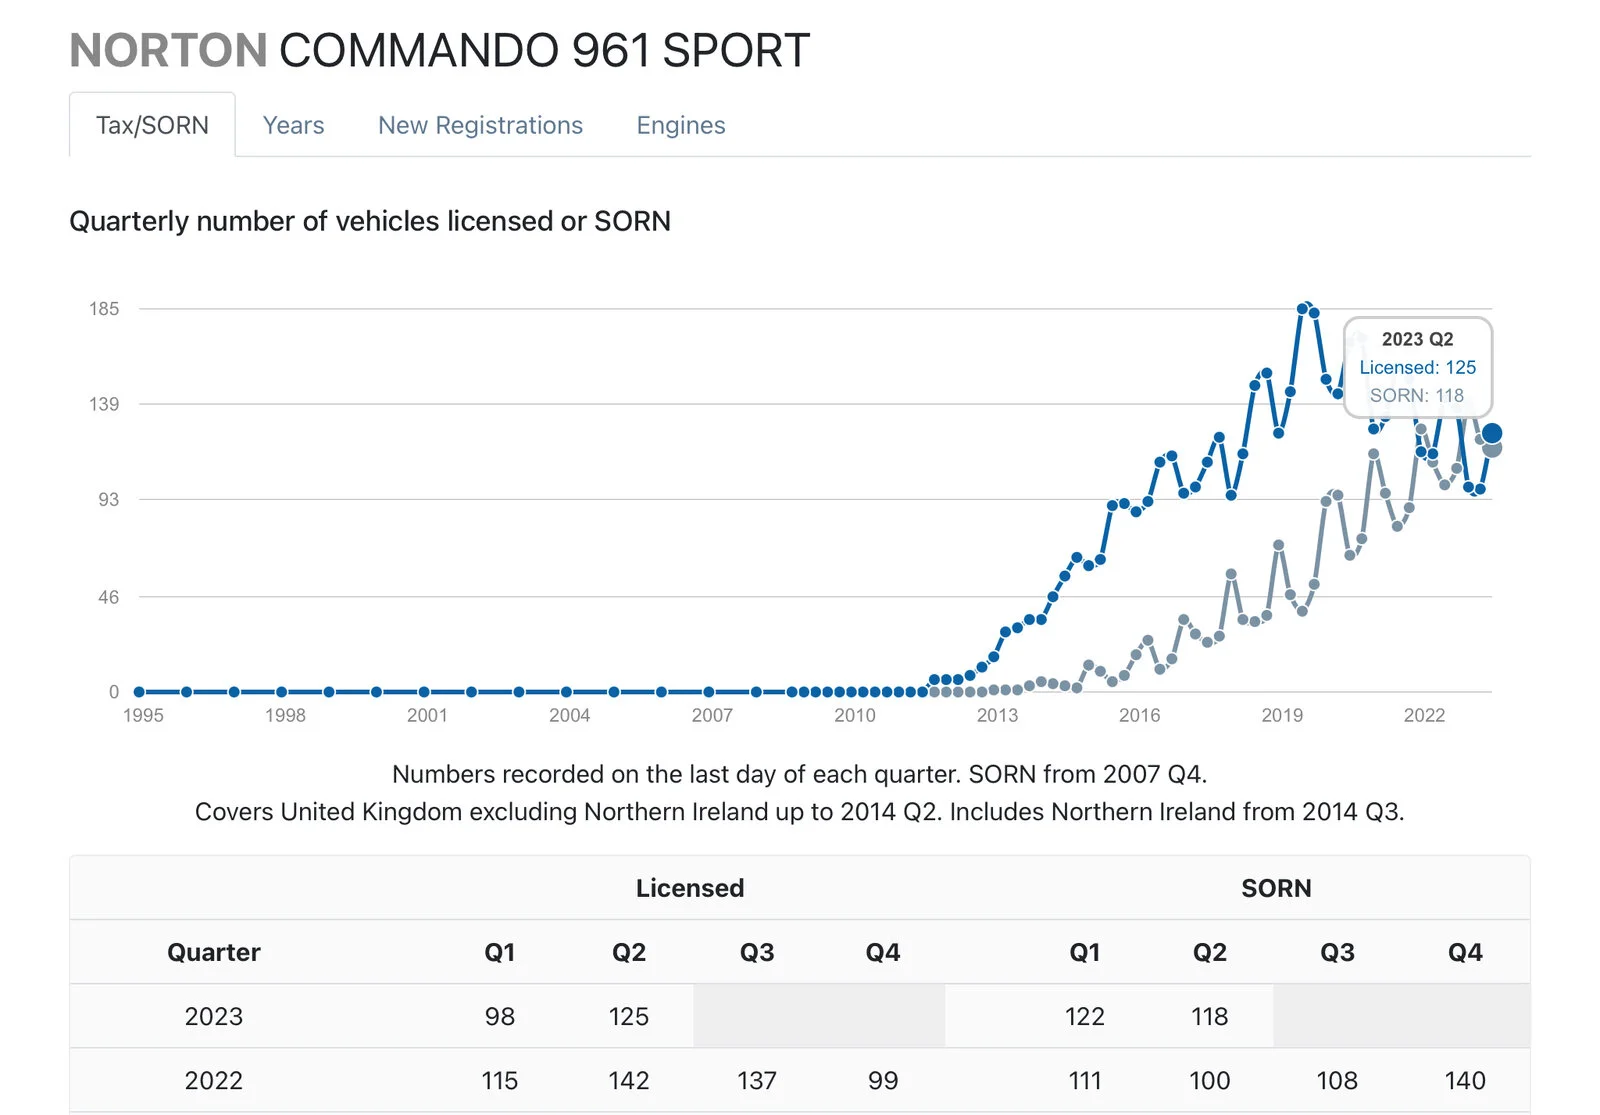Select the 2023 row label in table

(x=213, y=1016)
